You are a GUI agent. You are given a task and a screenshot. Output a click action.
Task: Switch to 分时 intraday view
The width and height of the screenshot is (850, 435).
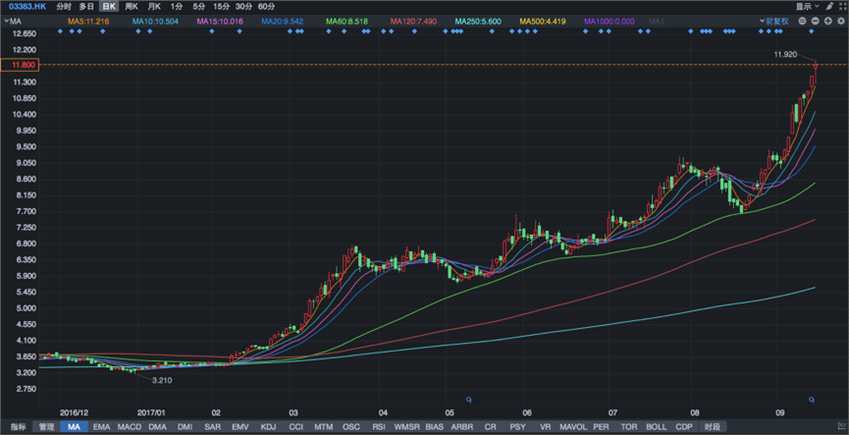click(63, 7)
